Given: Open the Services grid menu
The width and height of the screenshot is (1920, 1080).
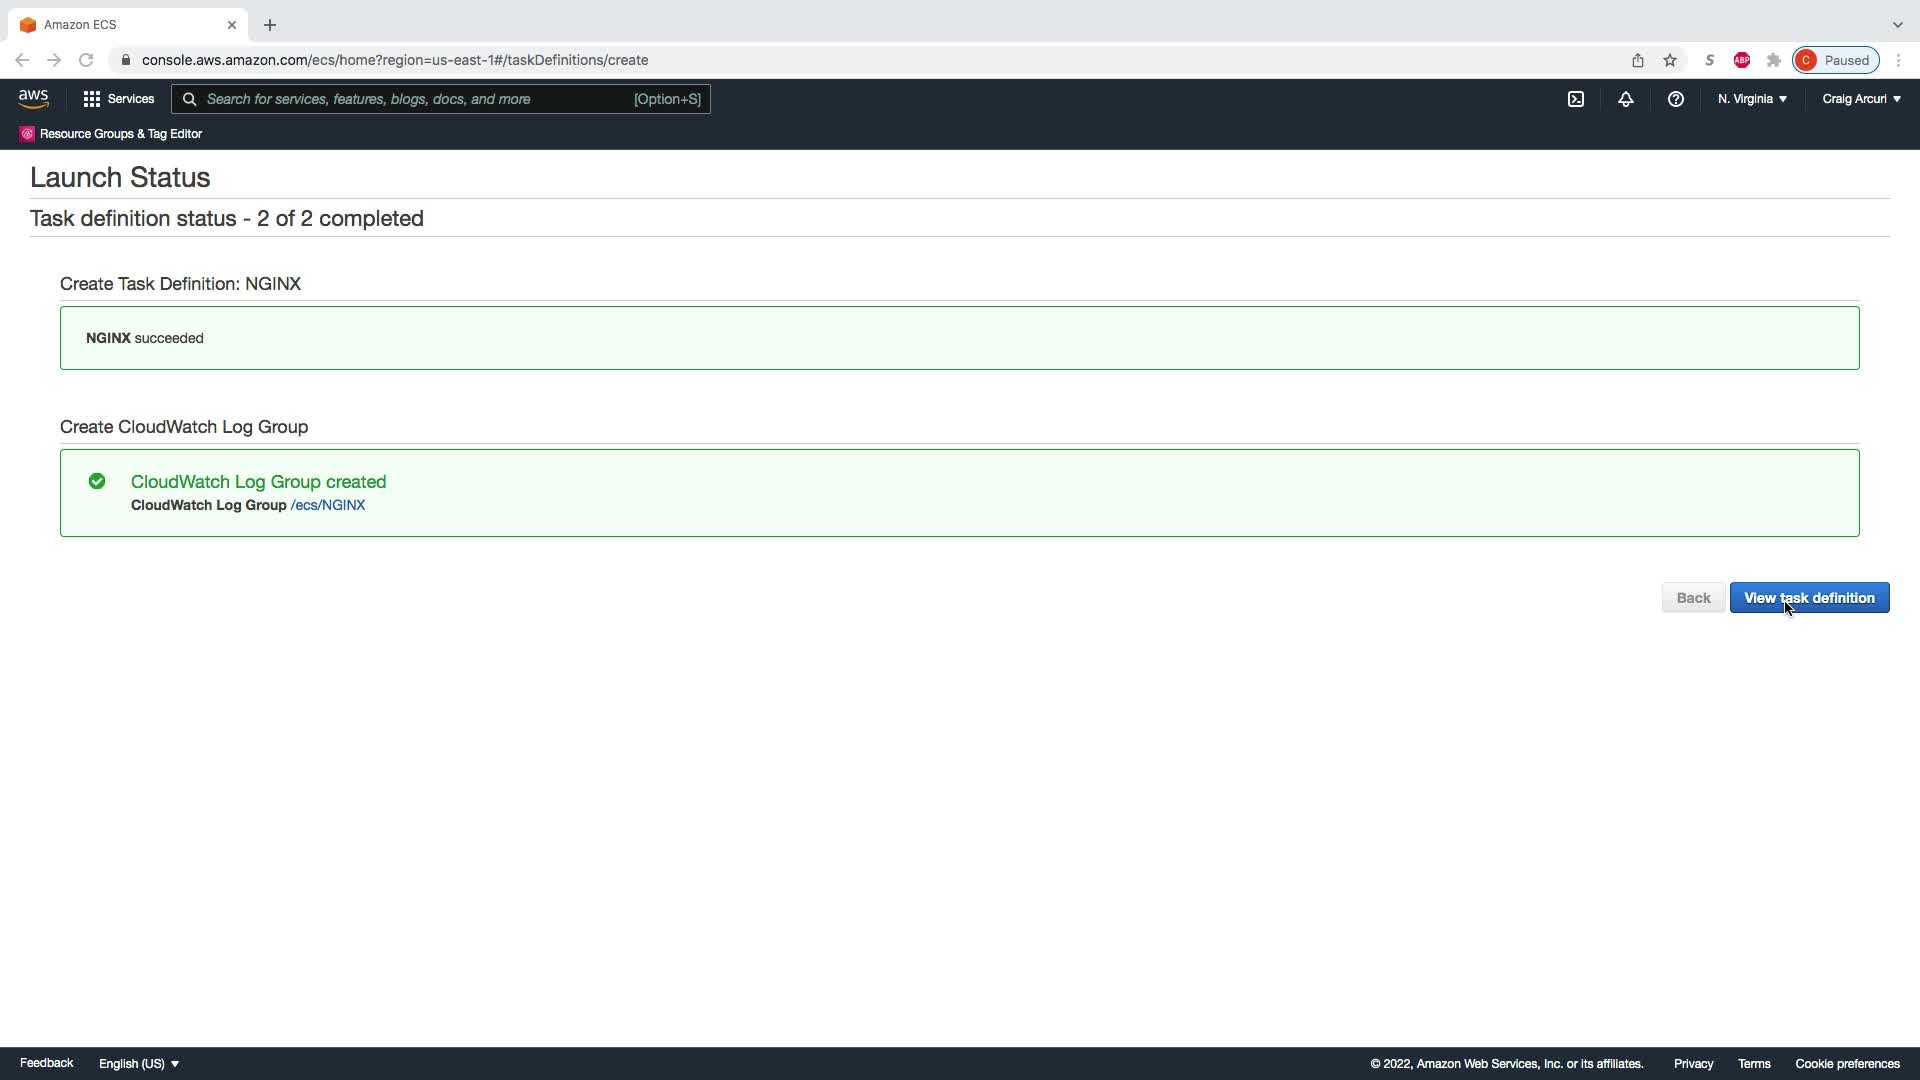Looking at the screenshot, I should pyautogui.click(x=118, y=99).
